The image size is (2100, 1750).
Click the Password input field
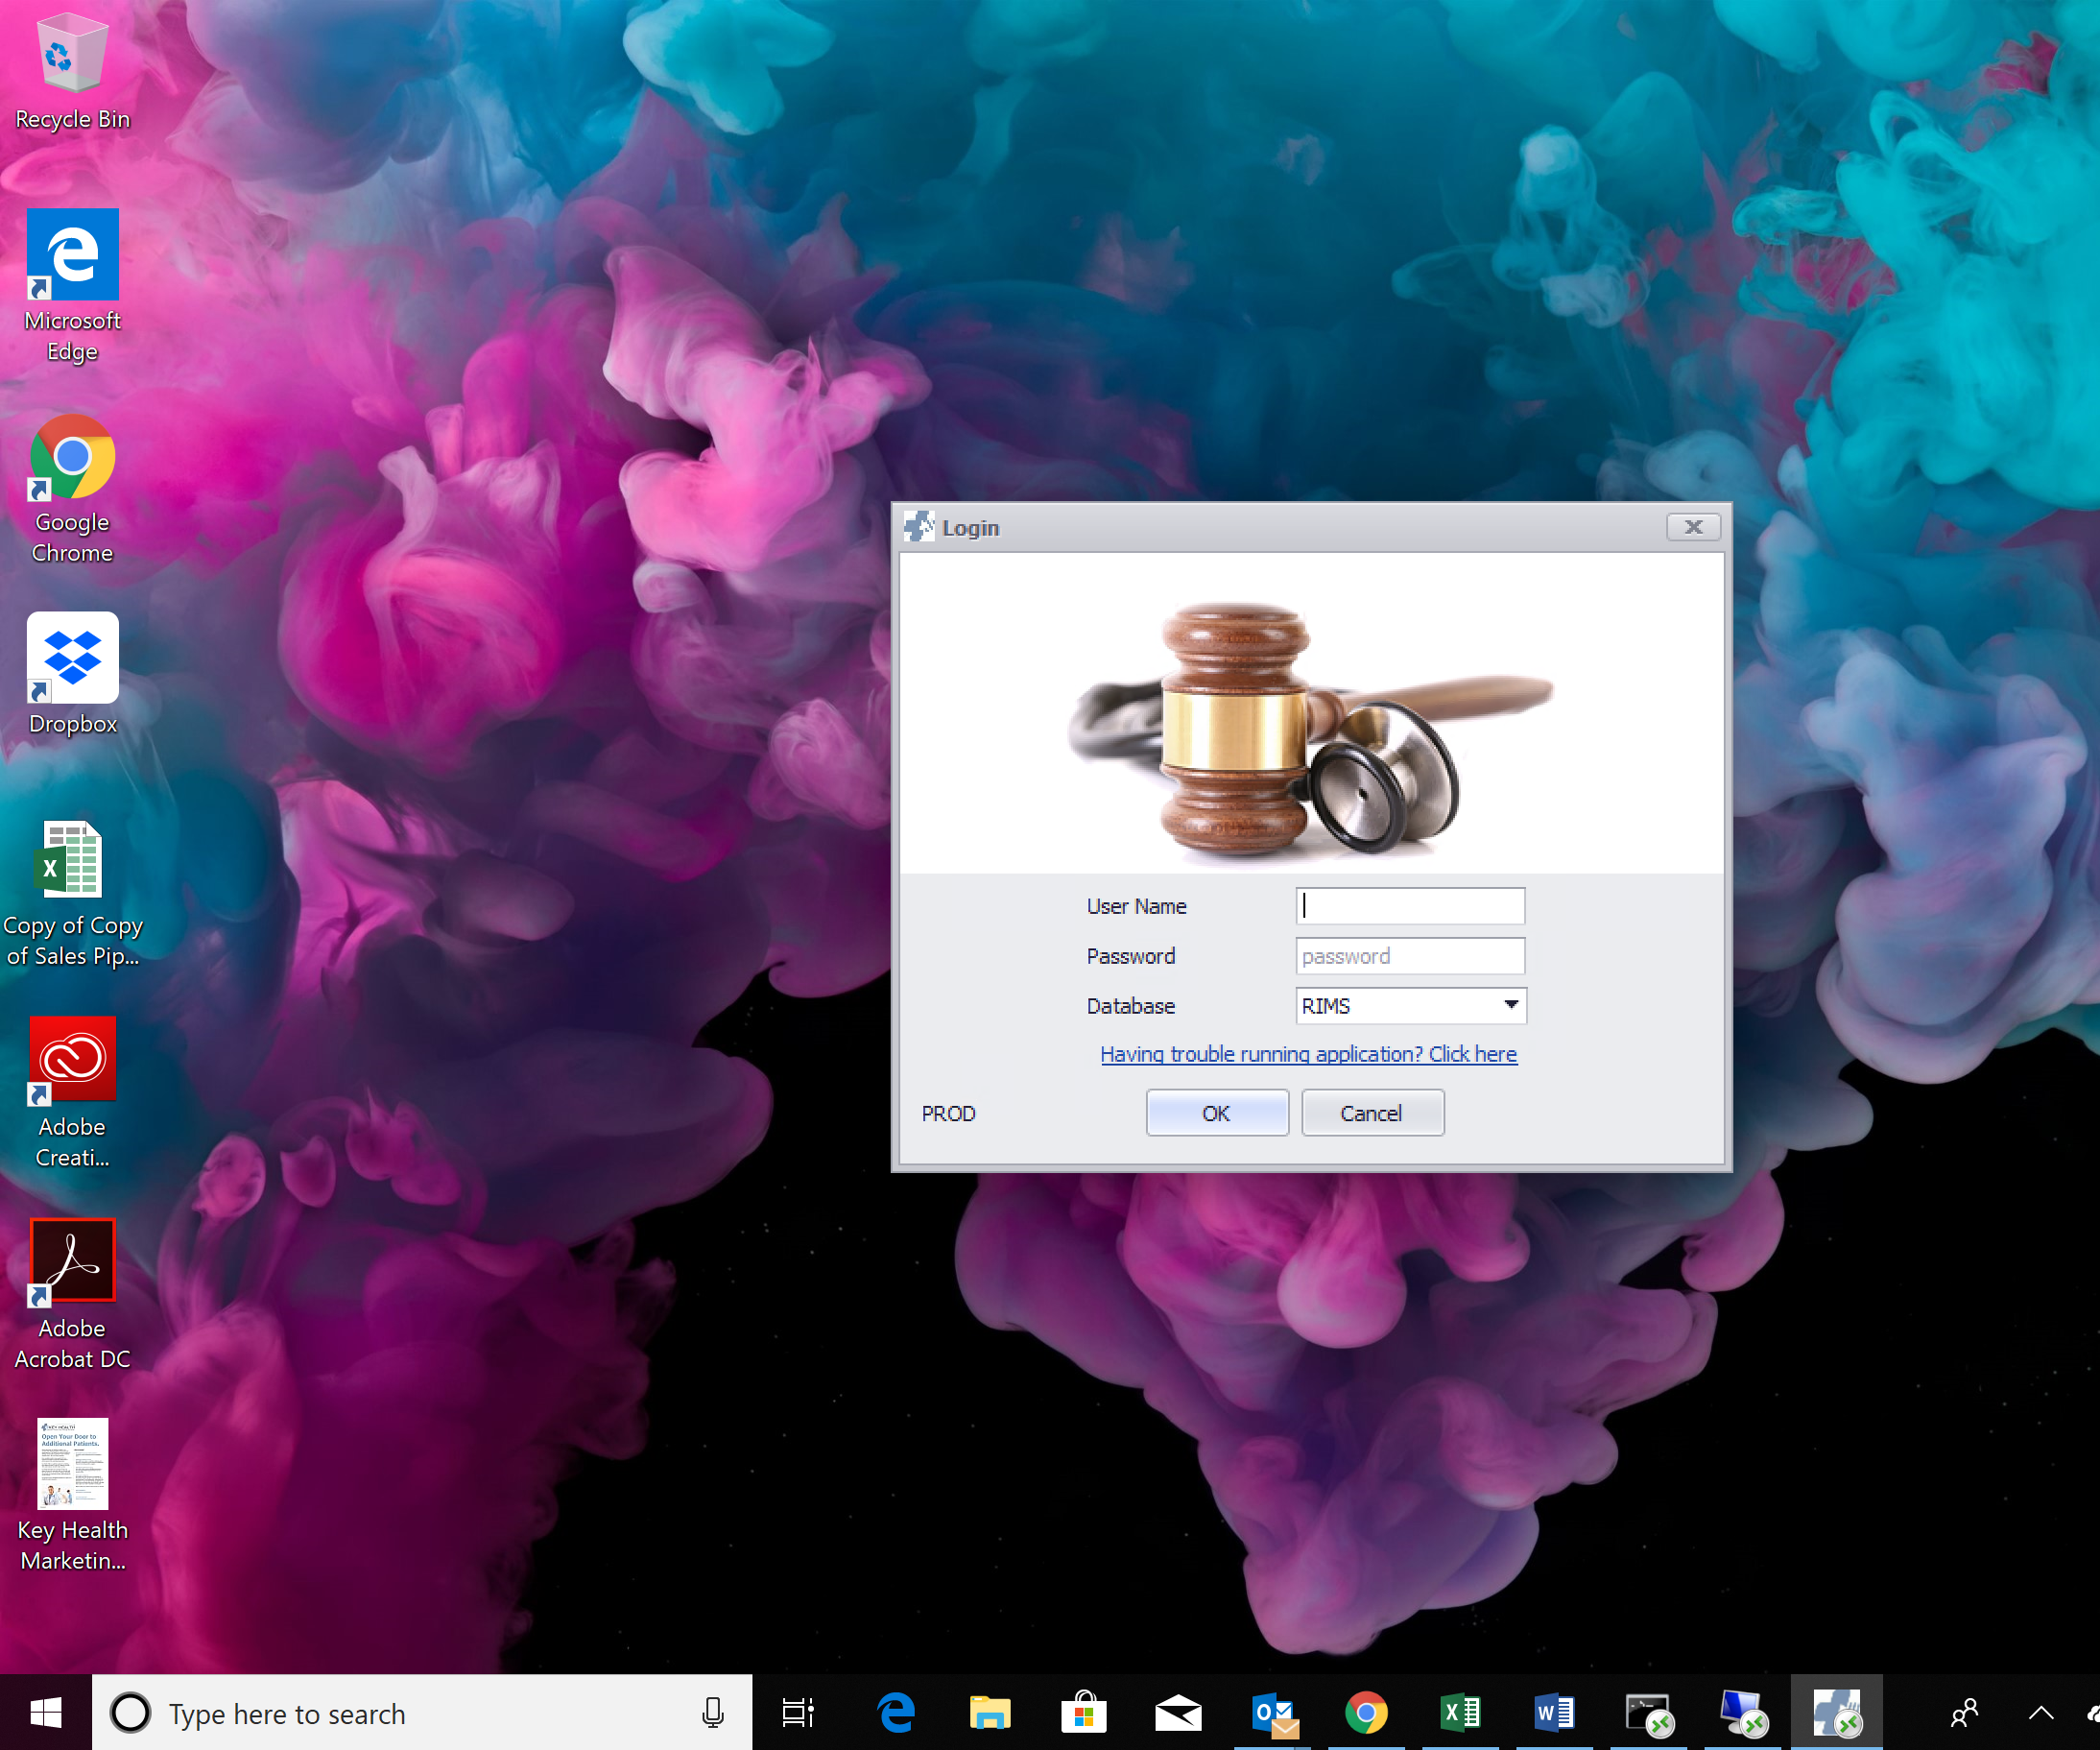(x=1410, y=956)
